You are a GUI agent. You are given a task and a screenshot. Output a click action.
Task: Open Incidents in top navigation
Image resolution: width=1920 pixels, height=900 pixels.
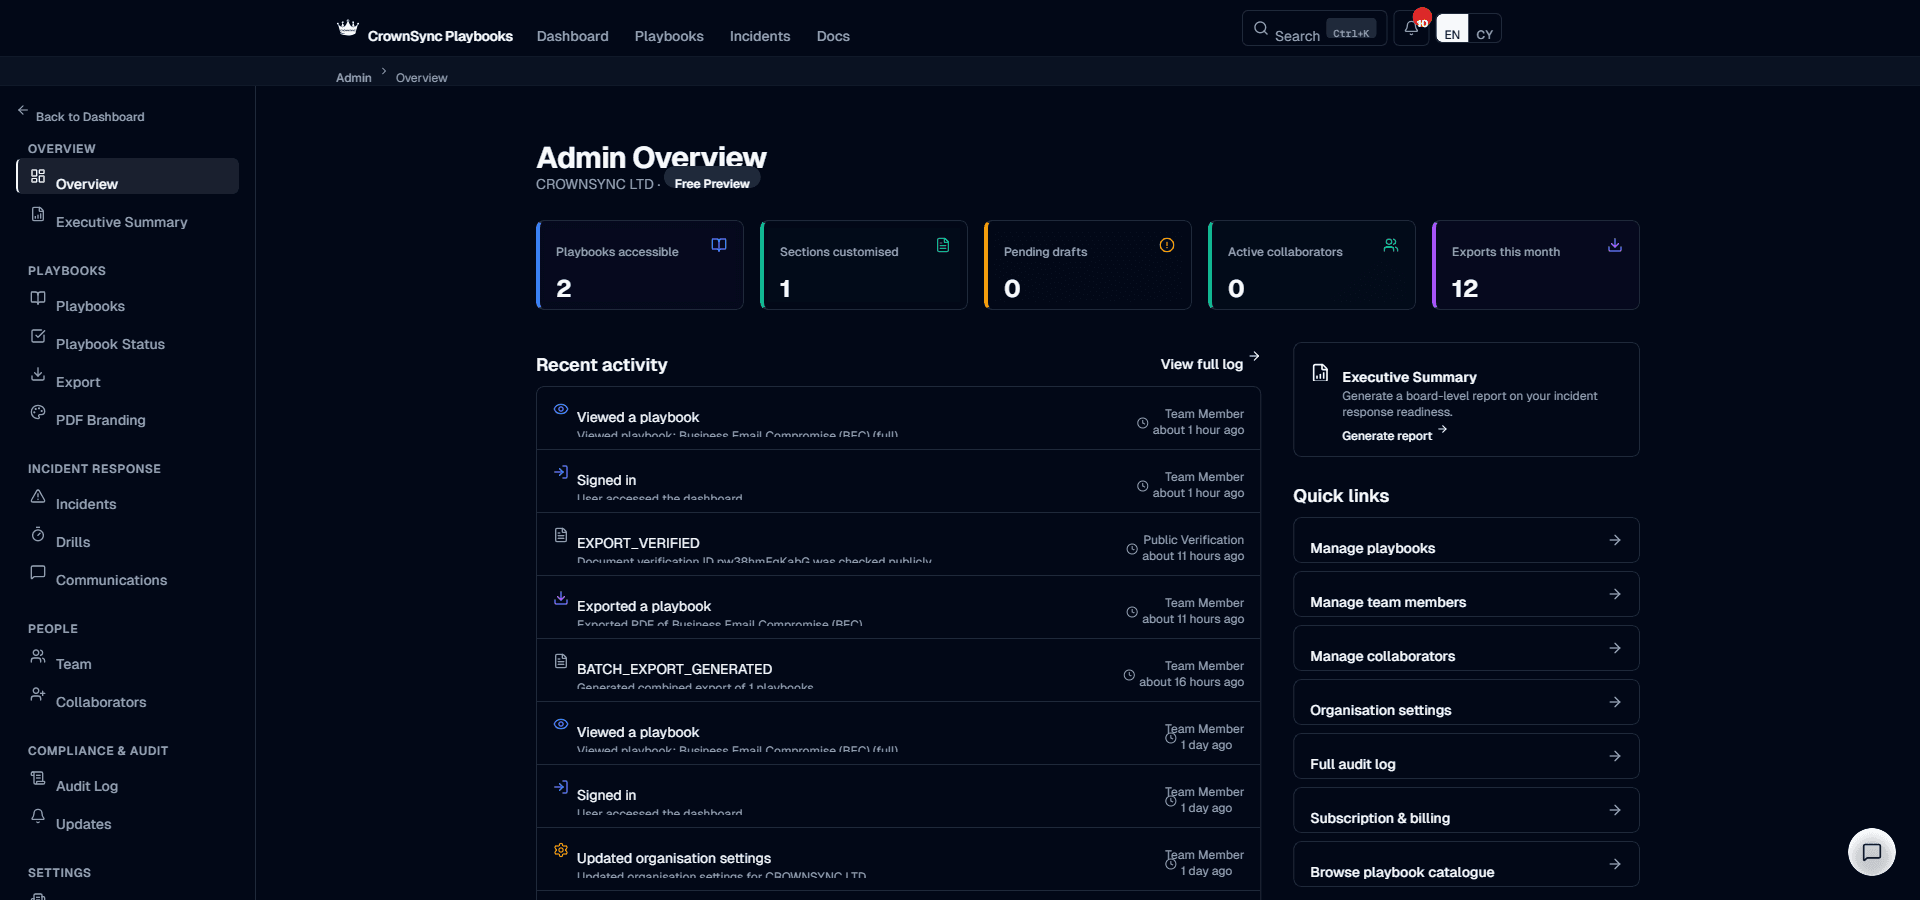point(760,36)
